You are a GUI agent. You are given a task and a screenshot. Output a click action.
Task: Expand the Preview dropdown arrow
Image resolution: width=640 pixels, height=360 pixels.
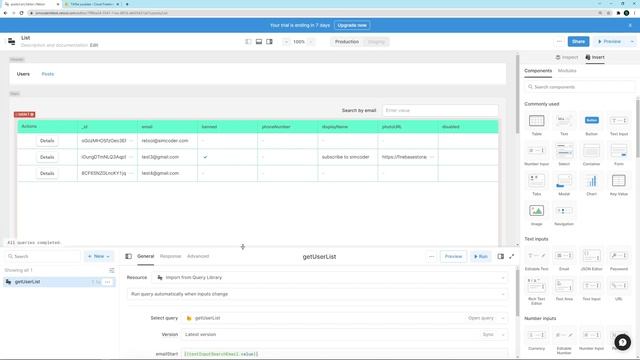[632, 42]
